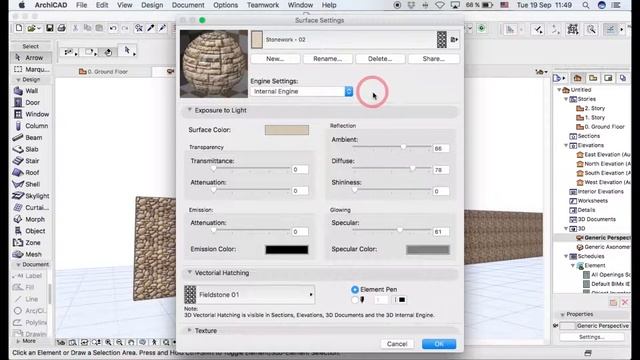The height and width of the screenshot is (360, 640).
Task: Click the Settings... button in navigator properties
Action: click(x=592, y=337)
